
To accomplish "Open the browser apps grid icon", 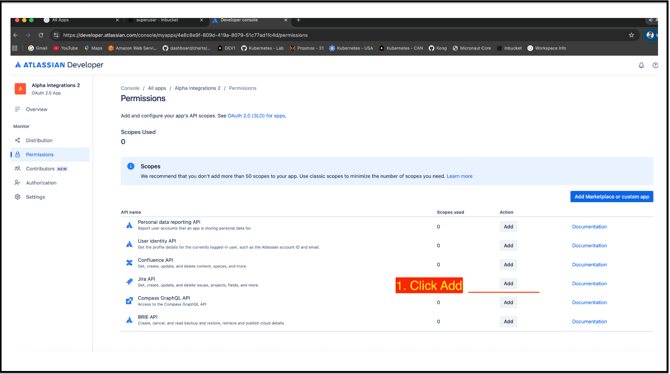I will [15, 48].
